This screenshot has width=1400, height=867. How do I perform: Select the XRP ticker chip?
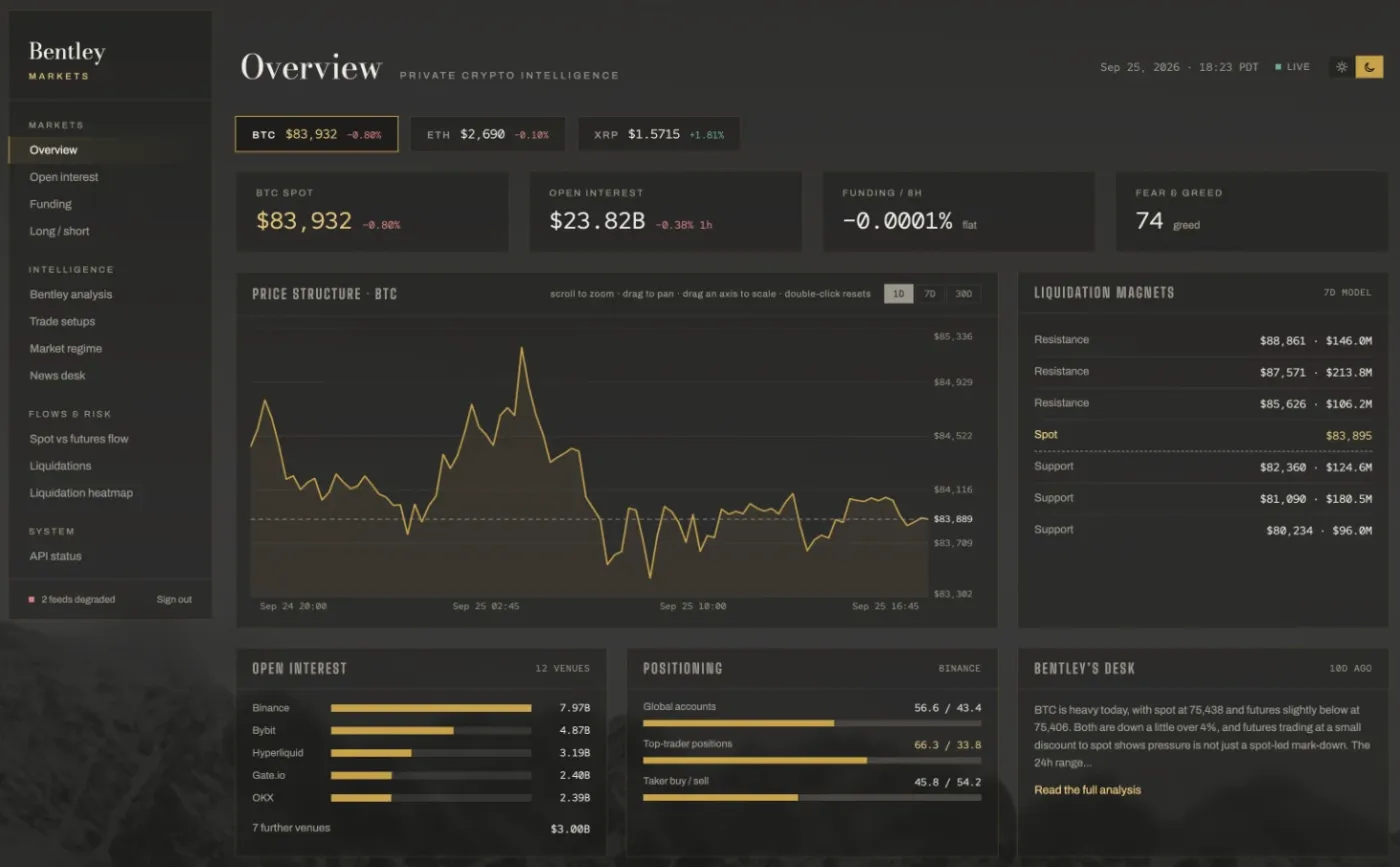coord(659,134)
